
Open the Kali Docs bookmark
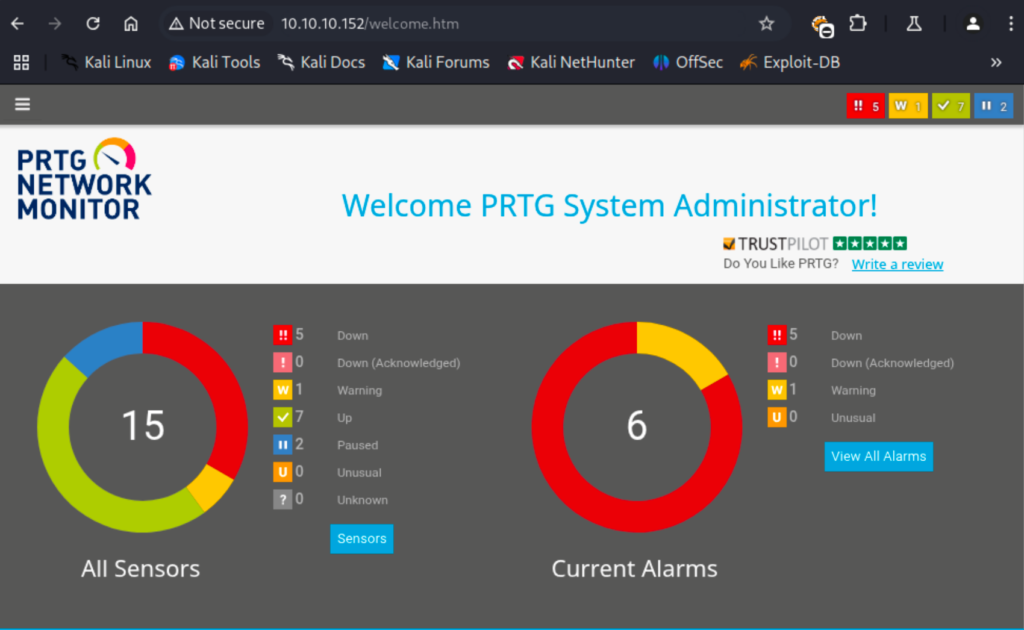[x=321, y=63]
